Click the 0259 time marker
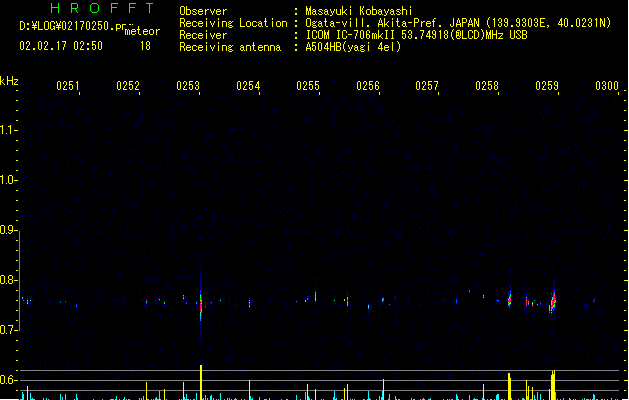629x400 pixels. coord(547,86)
